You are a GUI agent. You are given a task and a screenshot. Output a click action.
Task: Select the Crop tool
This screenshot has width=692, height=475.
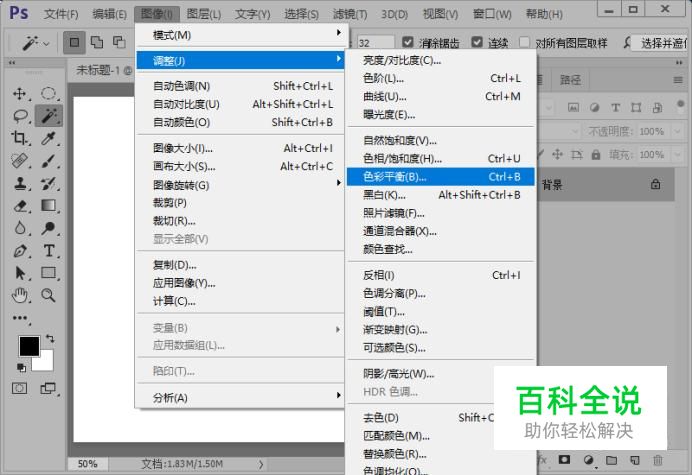[20, 138]
